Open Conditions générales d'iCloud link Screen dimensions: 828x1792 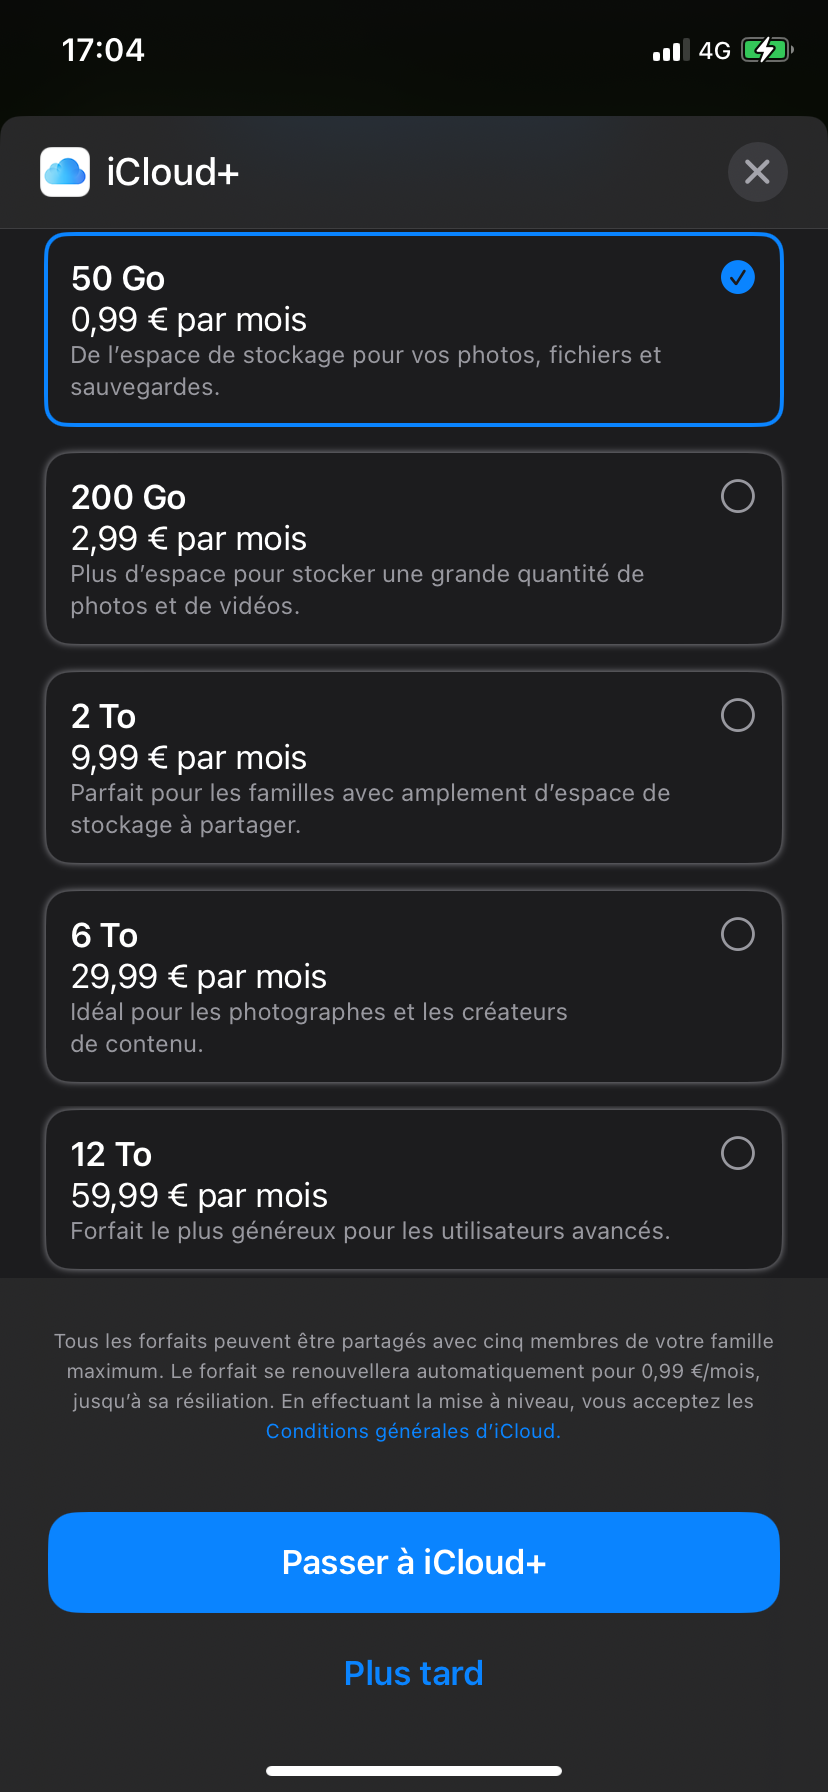coord(413,1431)
